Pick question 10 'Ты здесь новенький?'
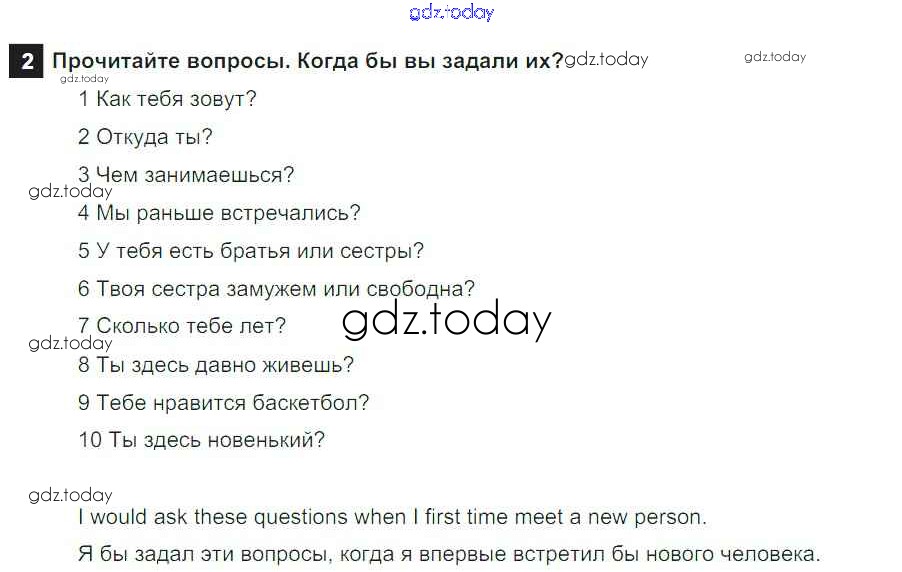902x572 pixels. click(202, 440)
